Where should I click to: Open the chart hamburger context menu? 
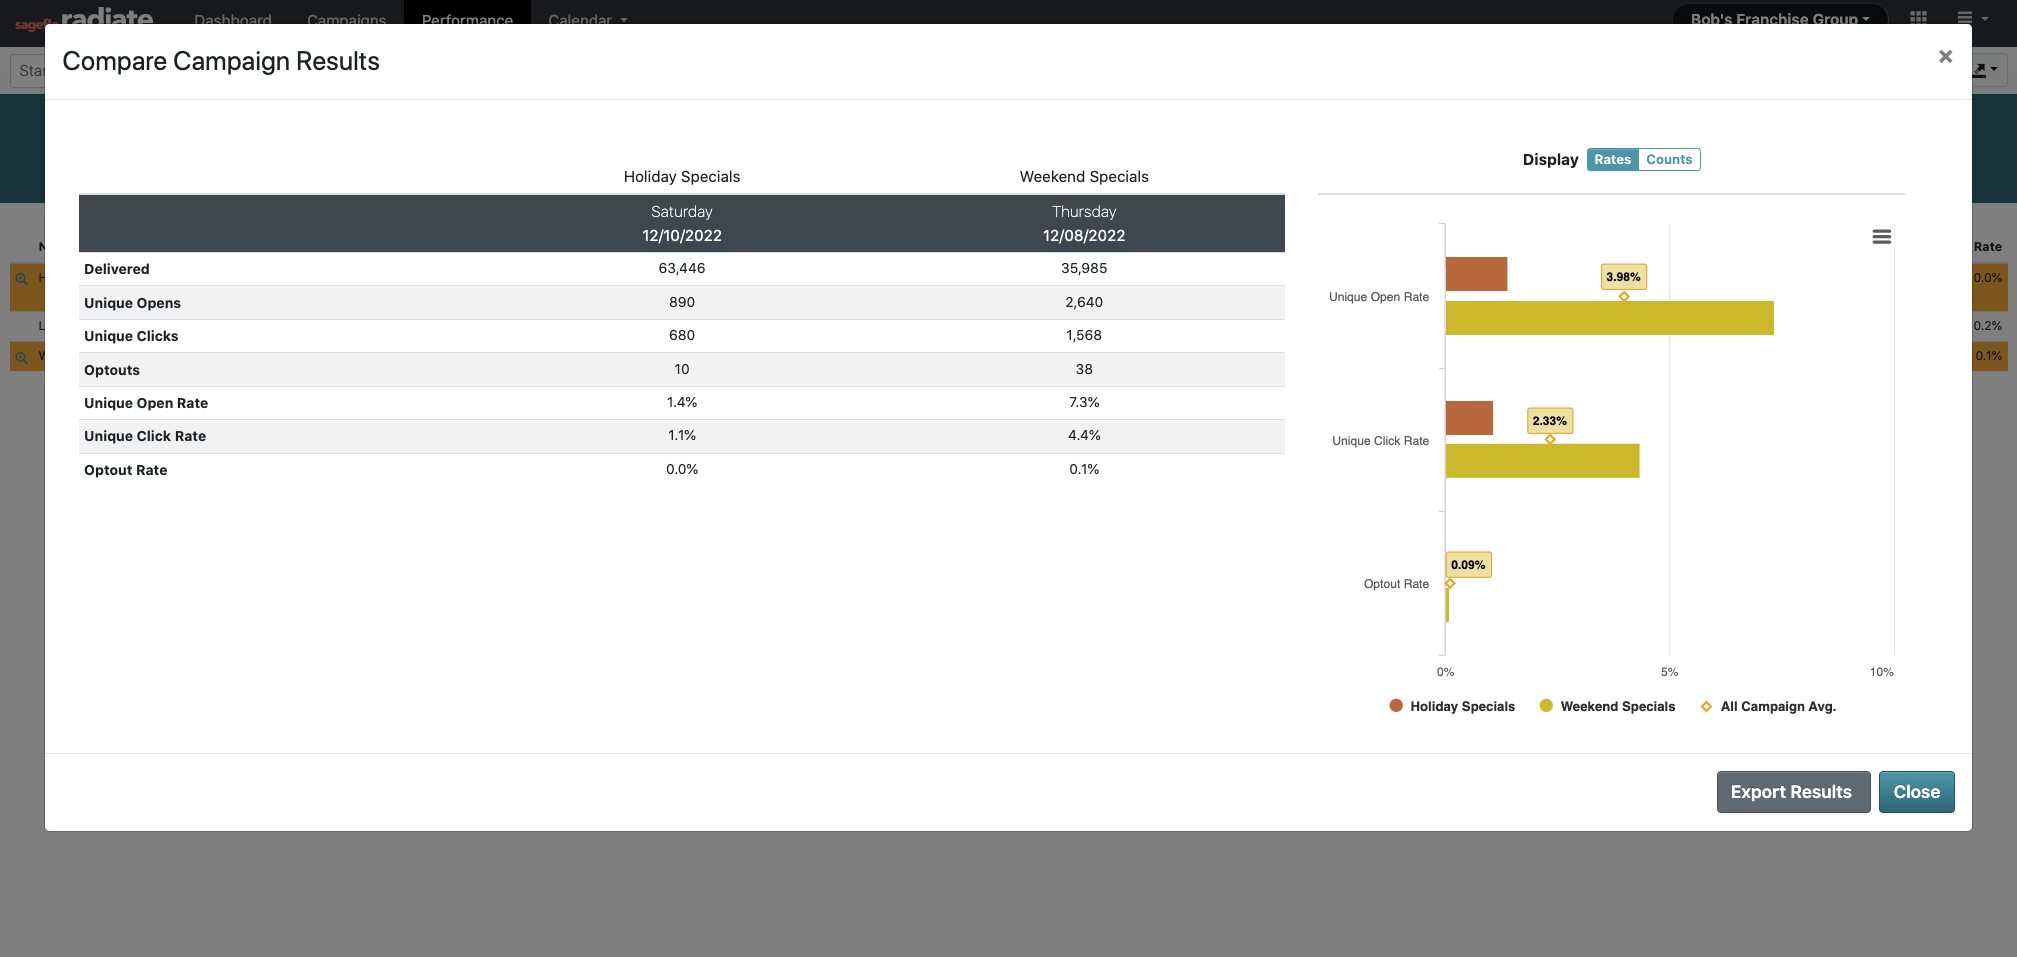point(1881,237)
